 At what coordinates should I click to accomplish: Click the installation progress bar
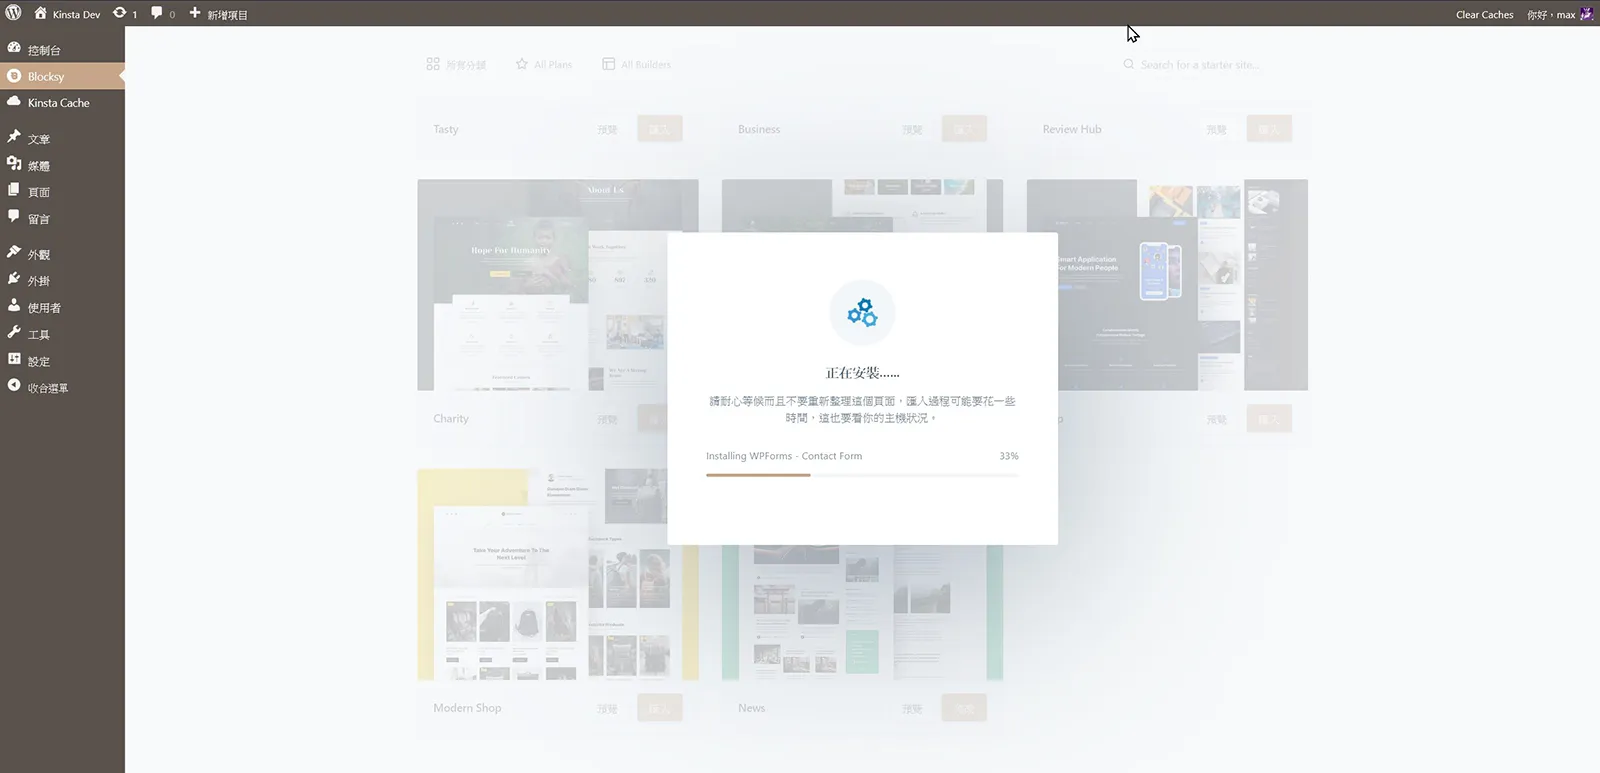click(862, 475)
